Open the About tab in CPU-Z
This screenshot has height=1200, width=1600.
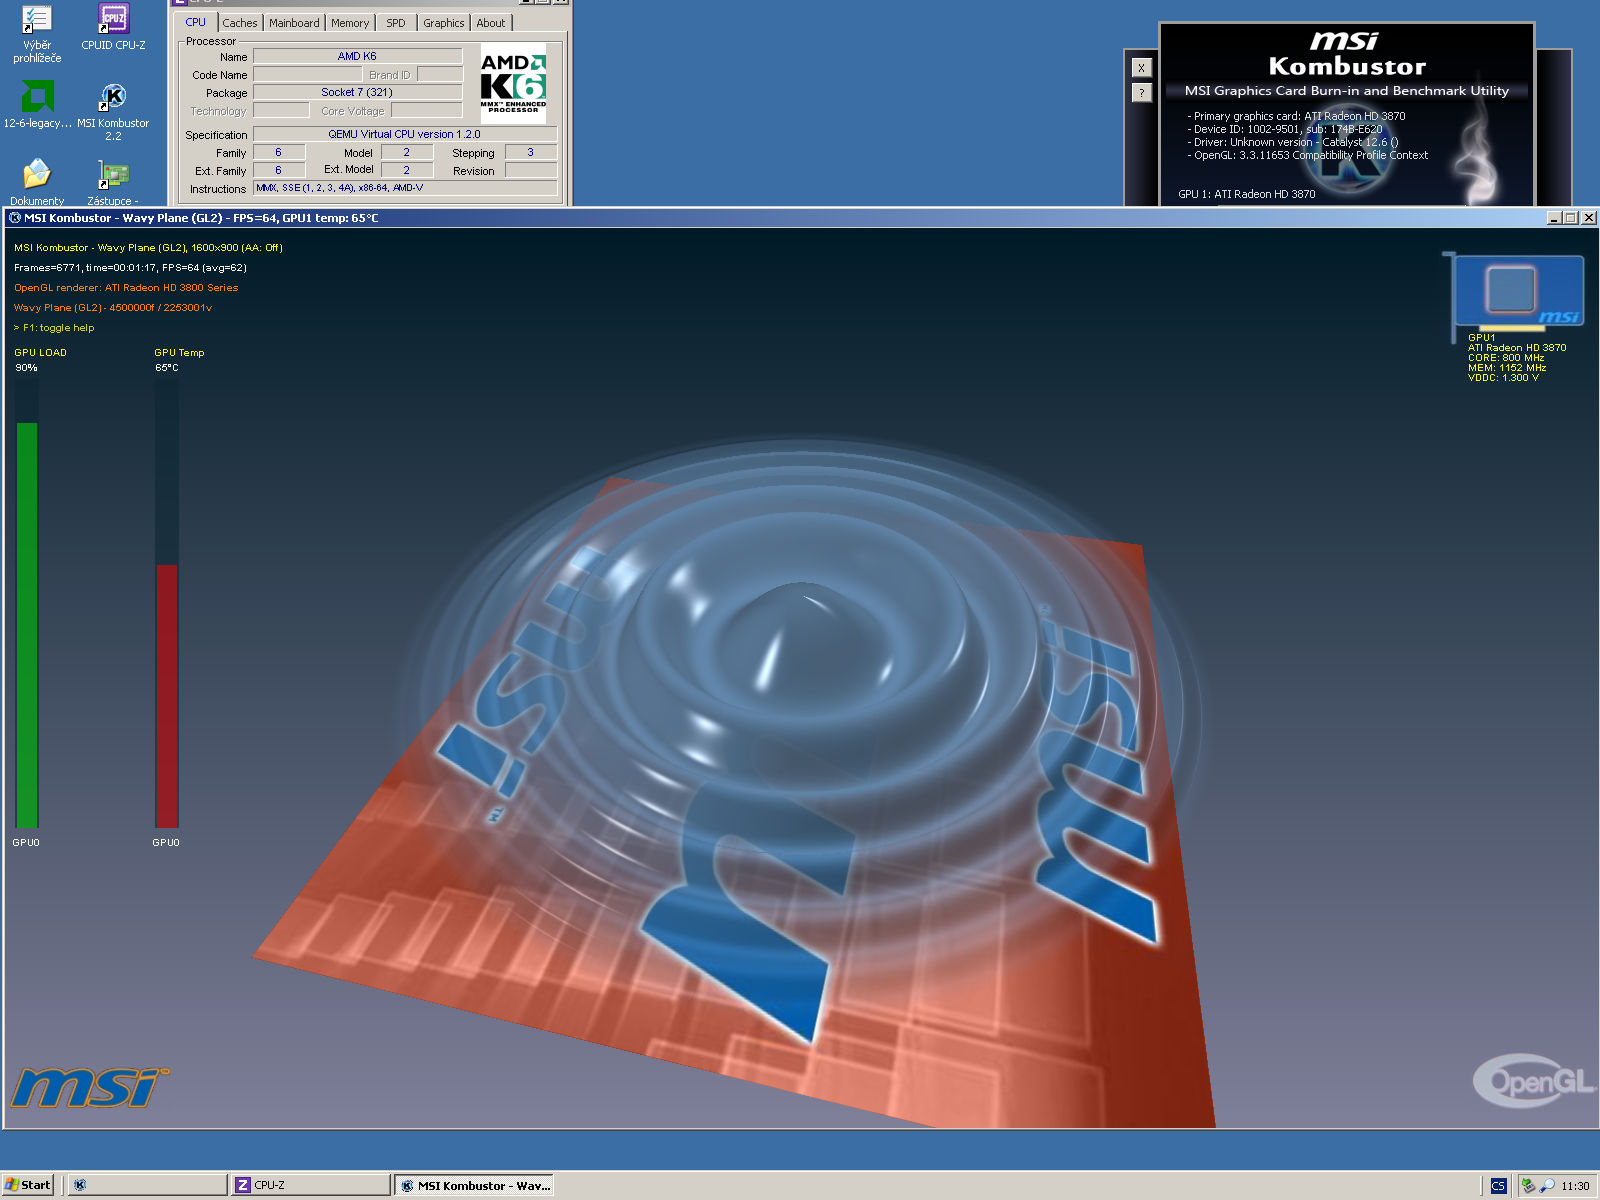(x=490, y=23)
